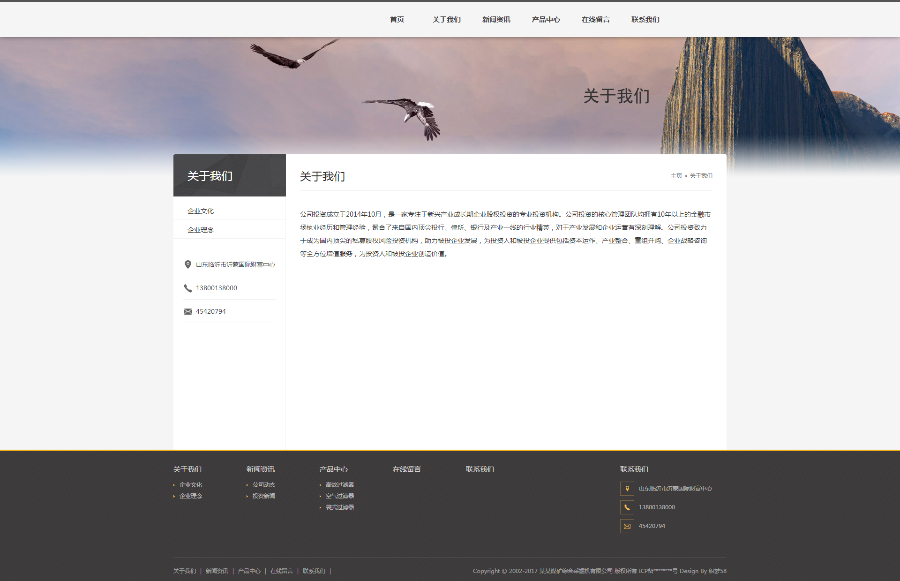Open 联系我们 in the top navigation
This screenshot has width=900, height=581.
coord(645,20)
